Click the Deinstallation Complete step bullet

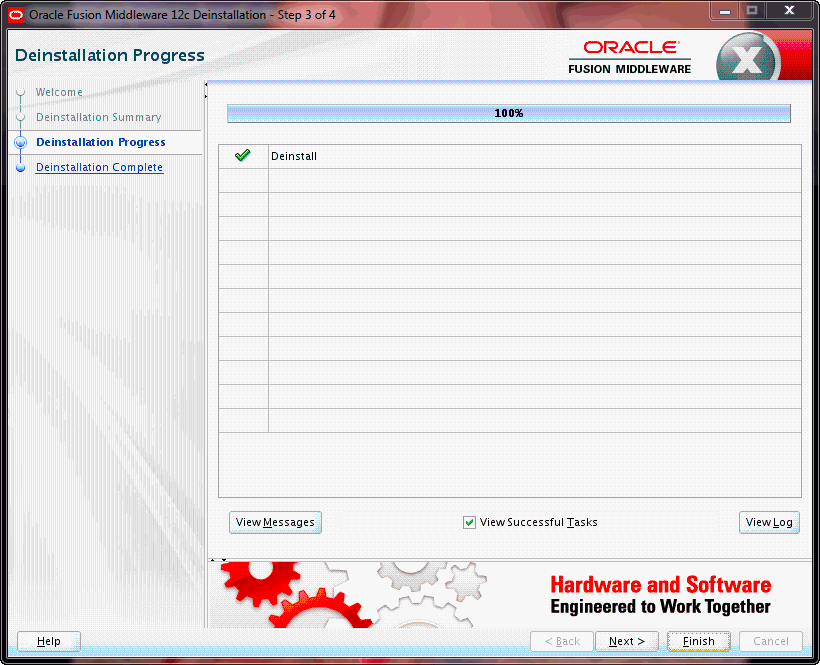coord(21,168)
